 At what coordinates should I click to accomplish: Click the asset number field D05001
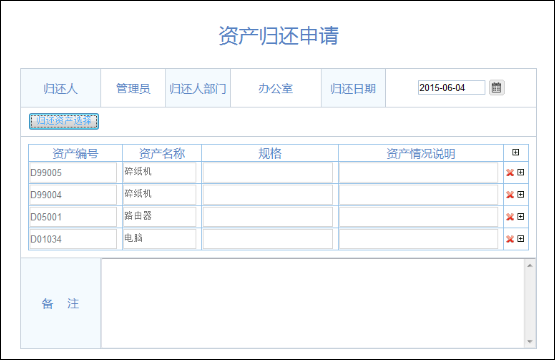pyautogui.click(x=73, y=217)
